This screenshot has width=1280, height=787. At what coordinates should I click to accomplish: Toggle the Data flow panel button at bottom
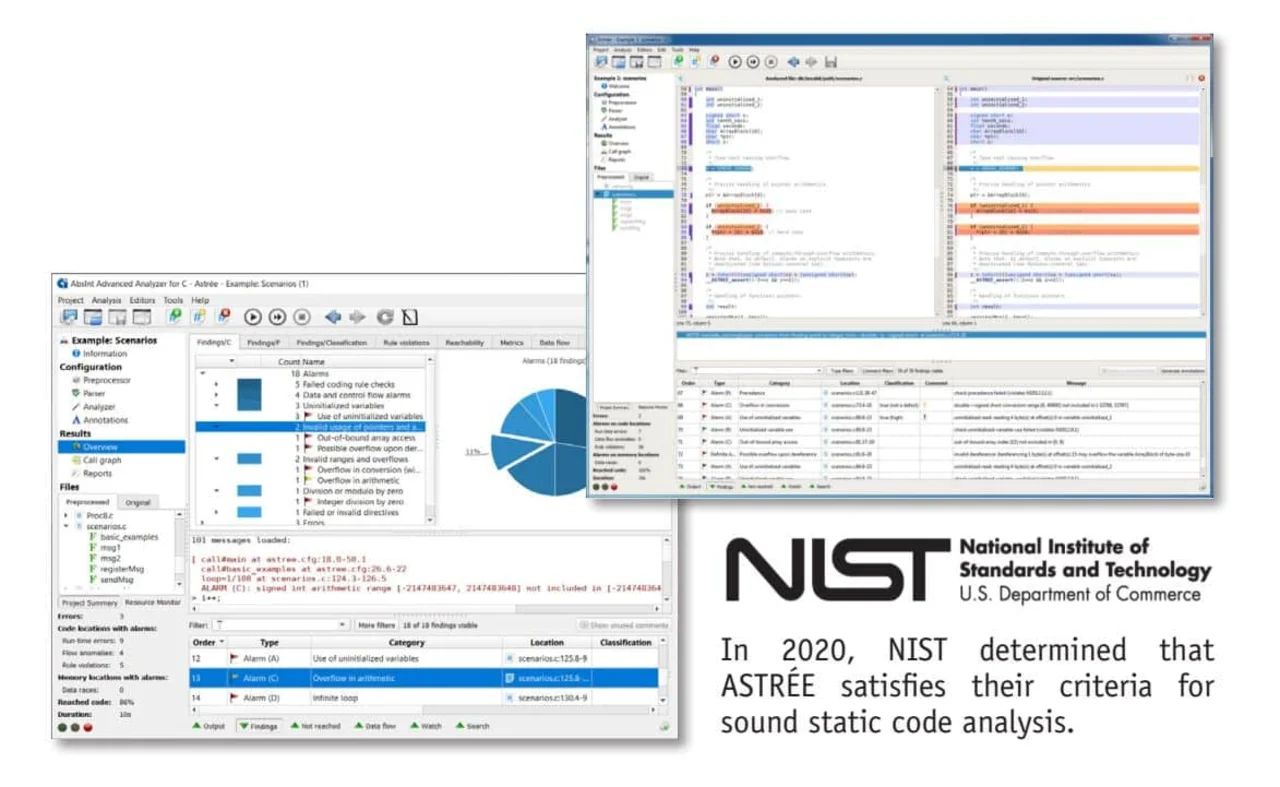point(375,726)
